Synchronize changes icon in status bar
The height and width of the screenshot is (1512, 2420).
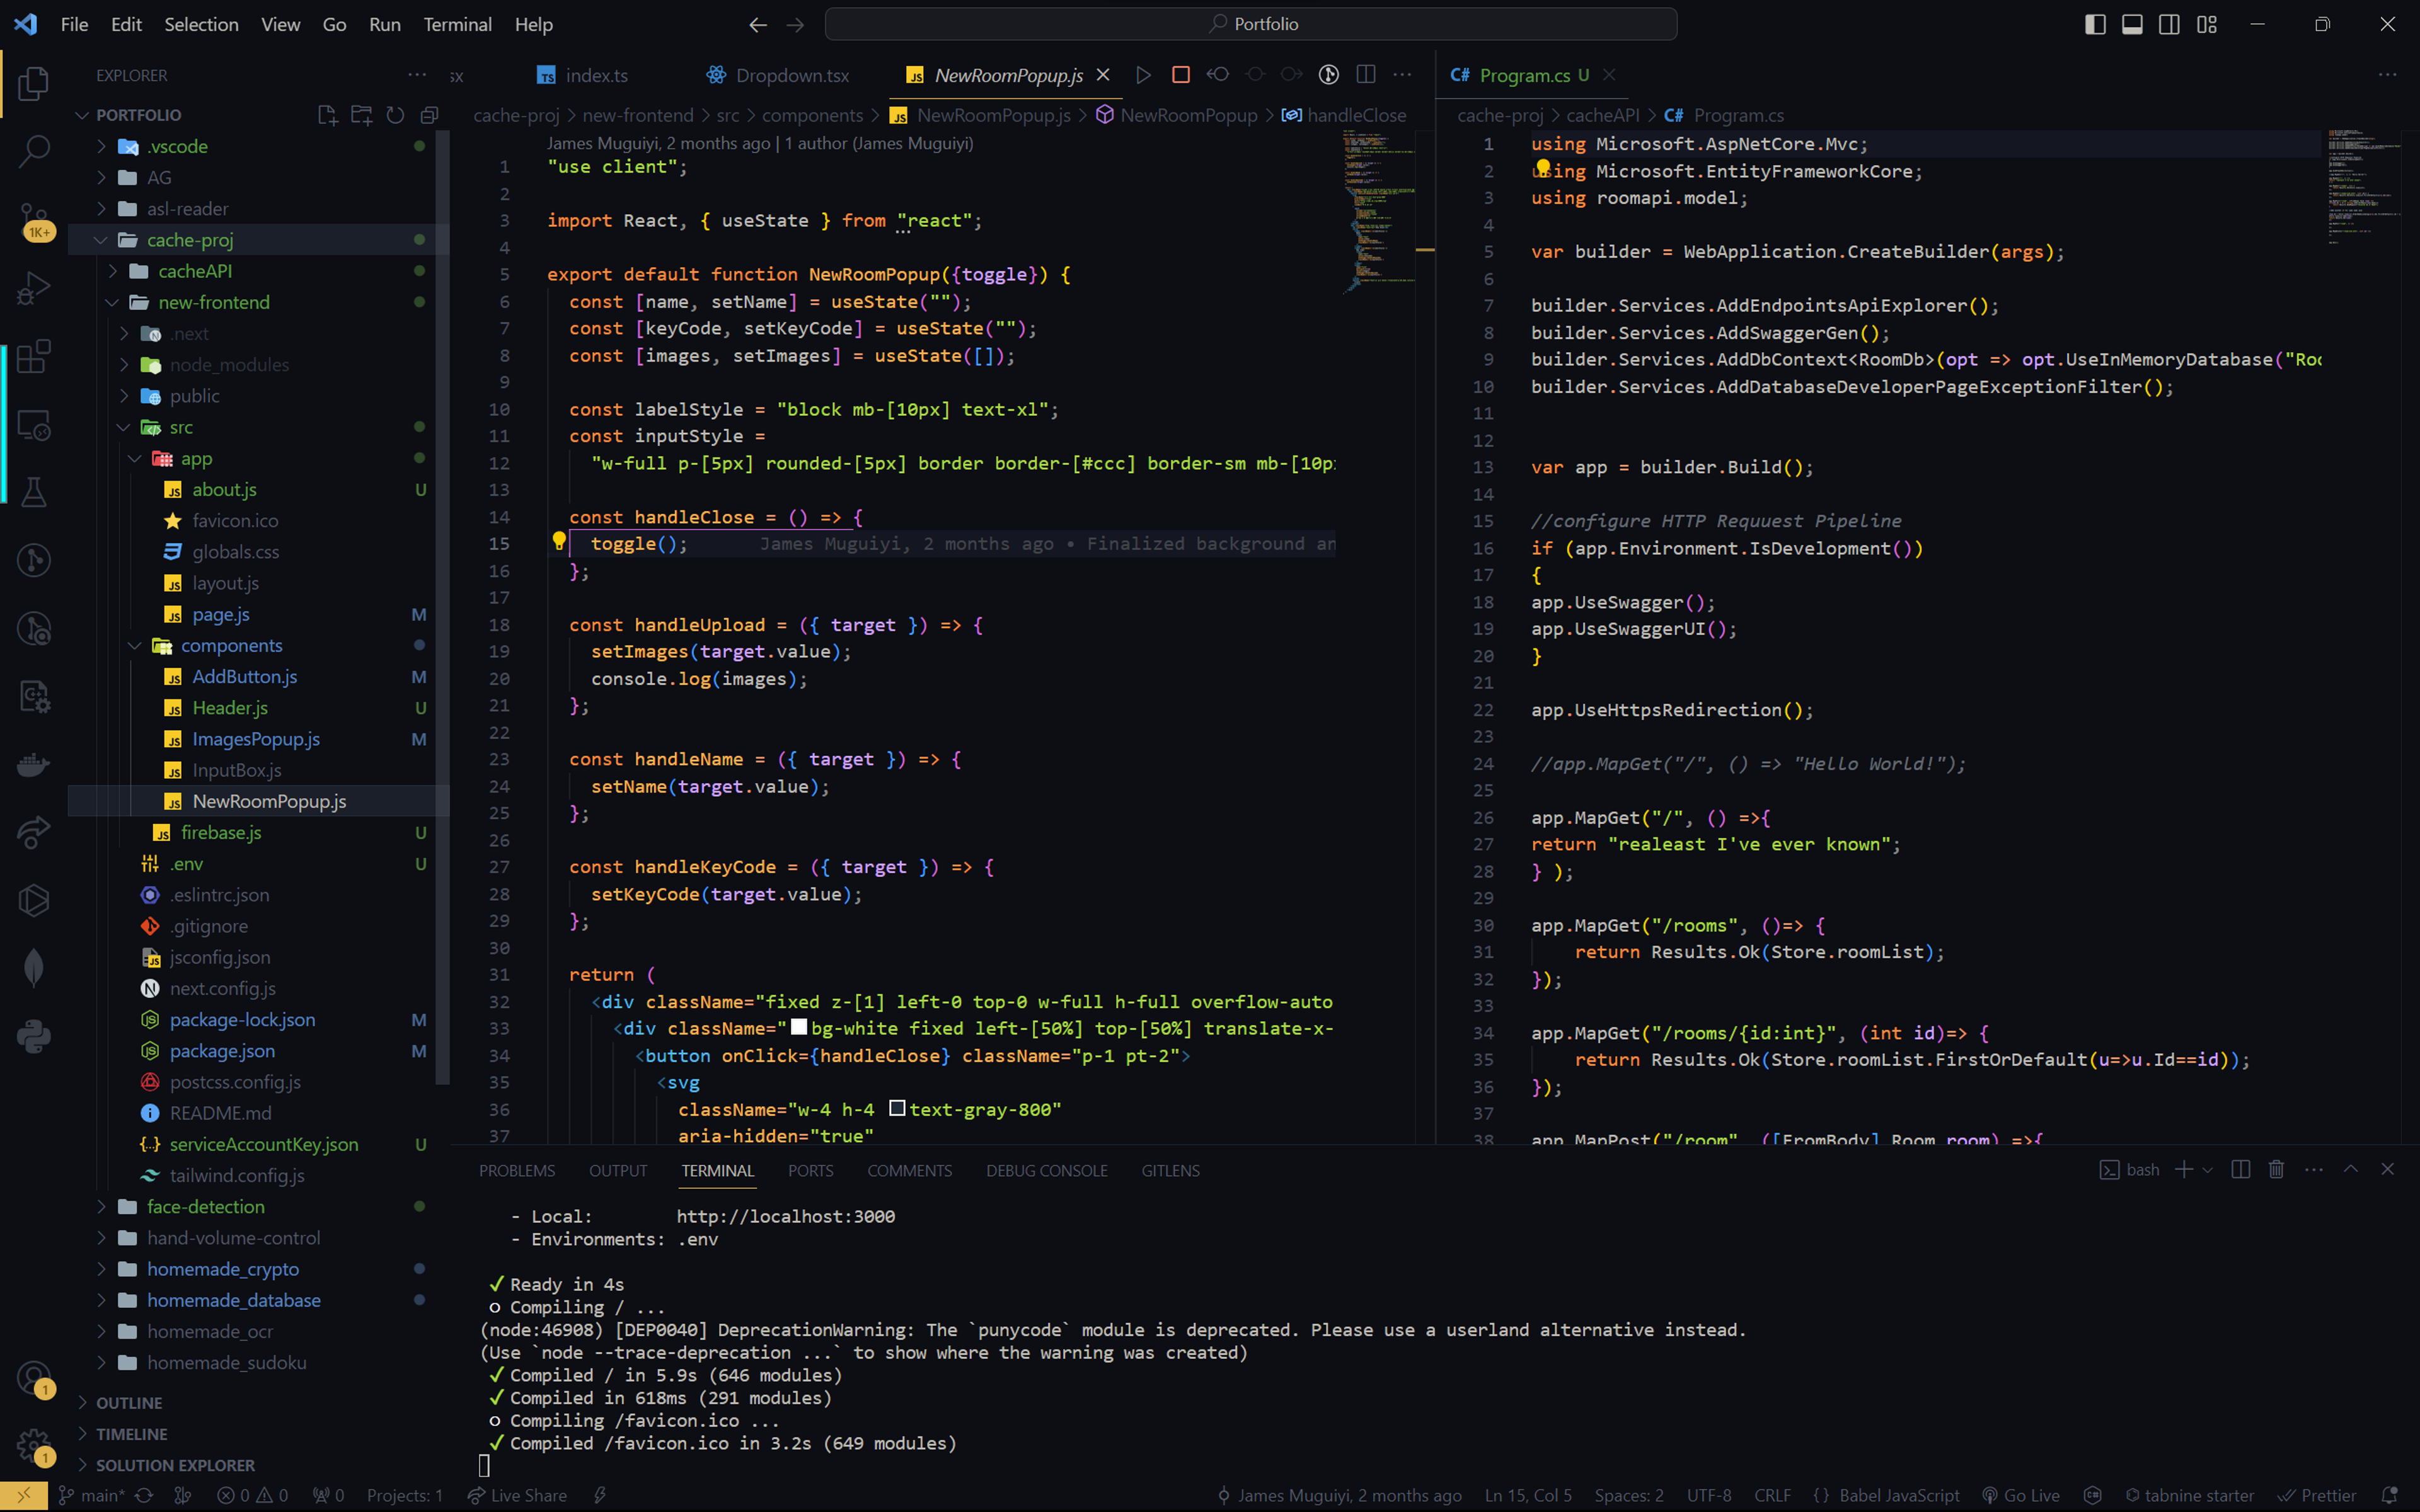(x=144, y=1495)
